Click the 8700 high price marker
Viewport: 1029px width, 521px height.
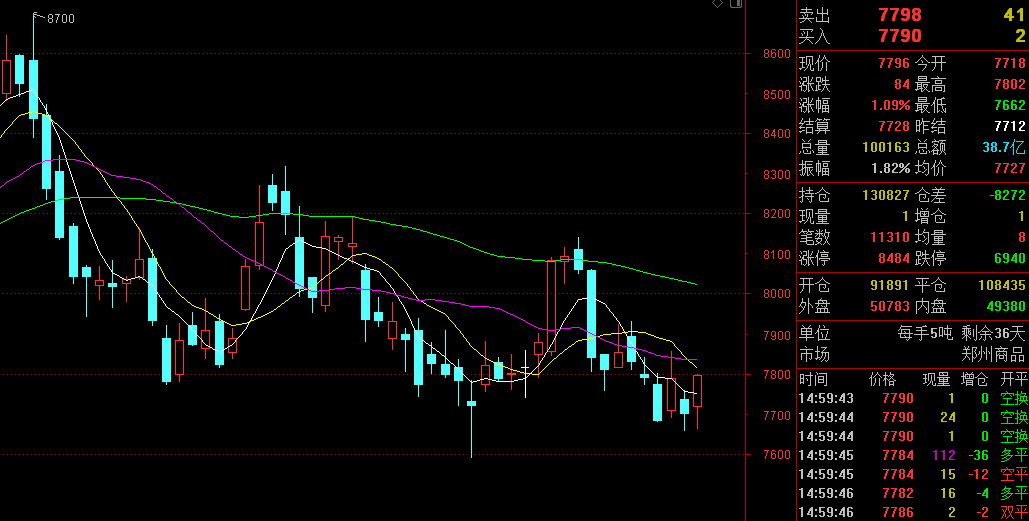[x=60, y=19]
